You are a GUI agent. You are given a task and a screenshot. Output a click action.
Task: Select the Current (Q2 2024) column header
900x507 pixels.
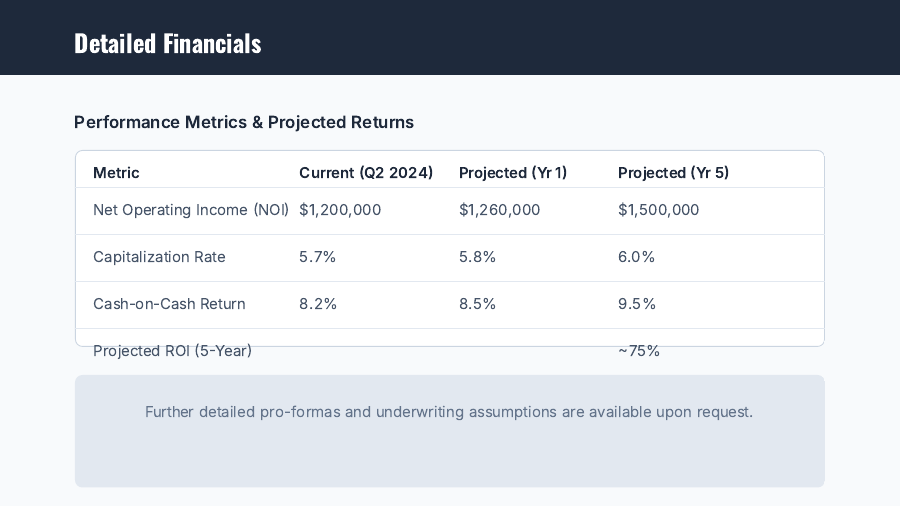point(366,173)
